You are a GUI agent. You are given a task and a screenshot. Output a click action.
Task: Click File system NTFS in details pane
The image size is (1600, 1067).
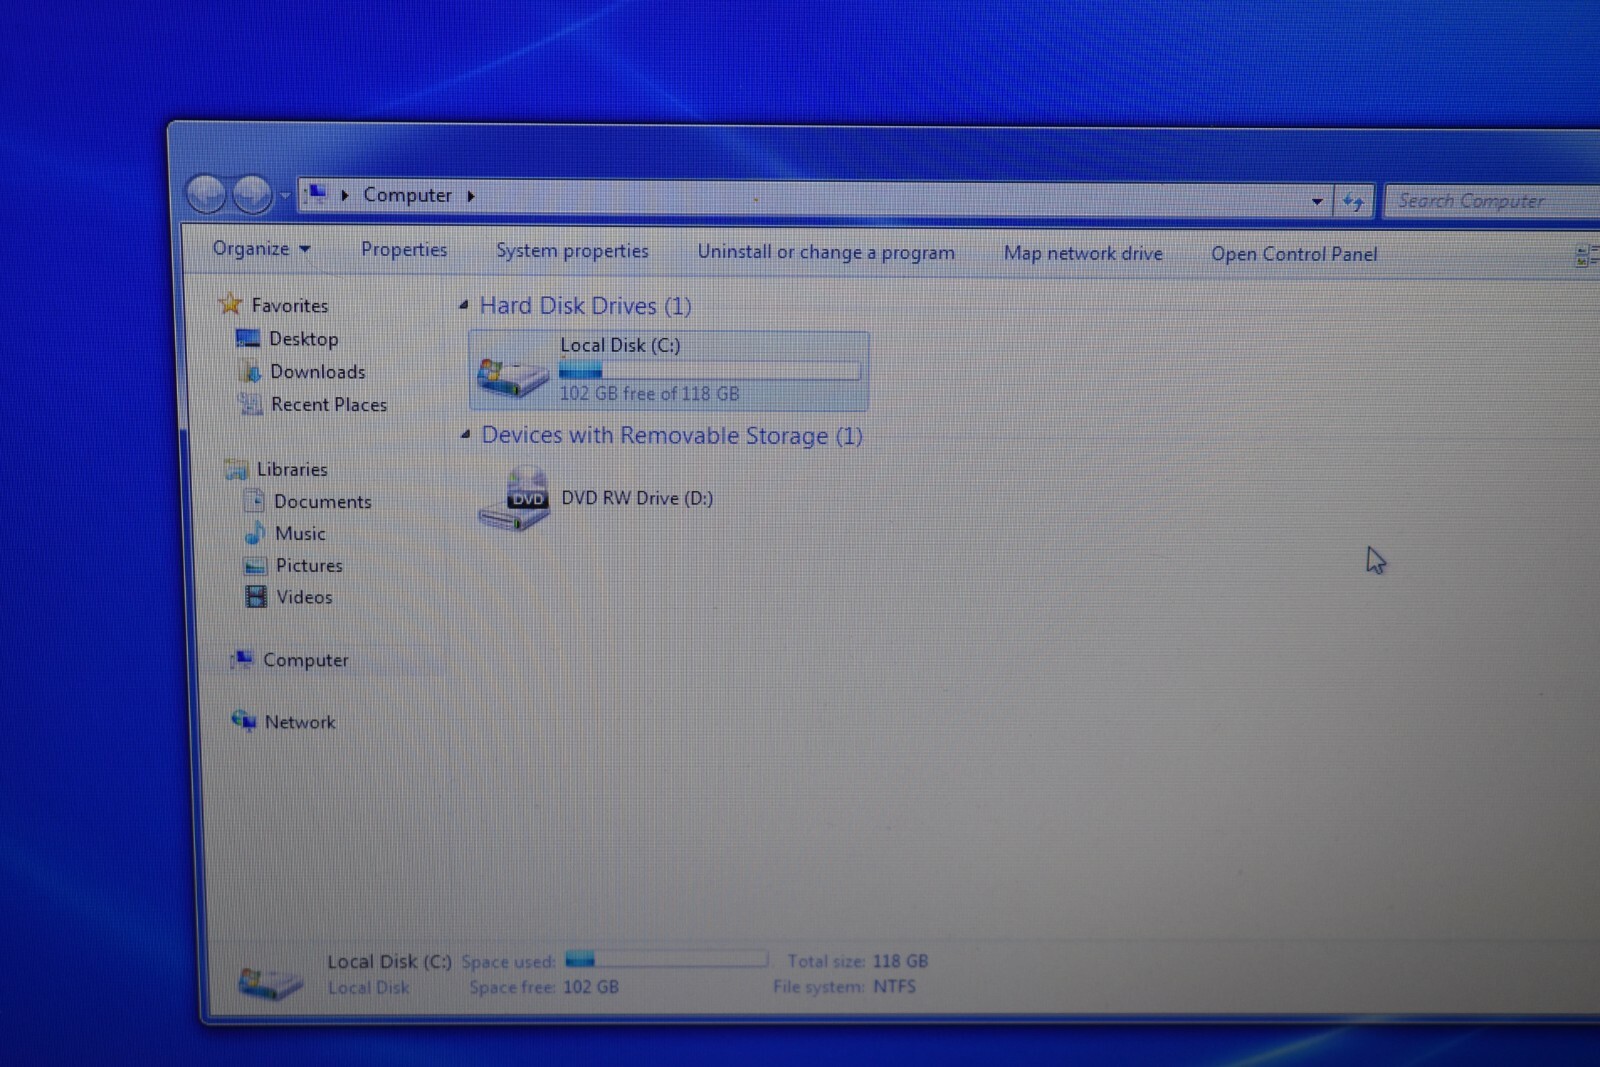click(844, 986)
